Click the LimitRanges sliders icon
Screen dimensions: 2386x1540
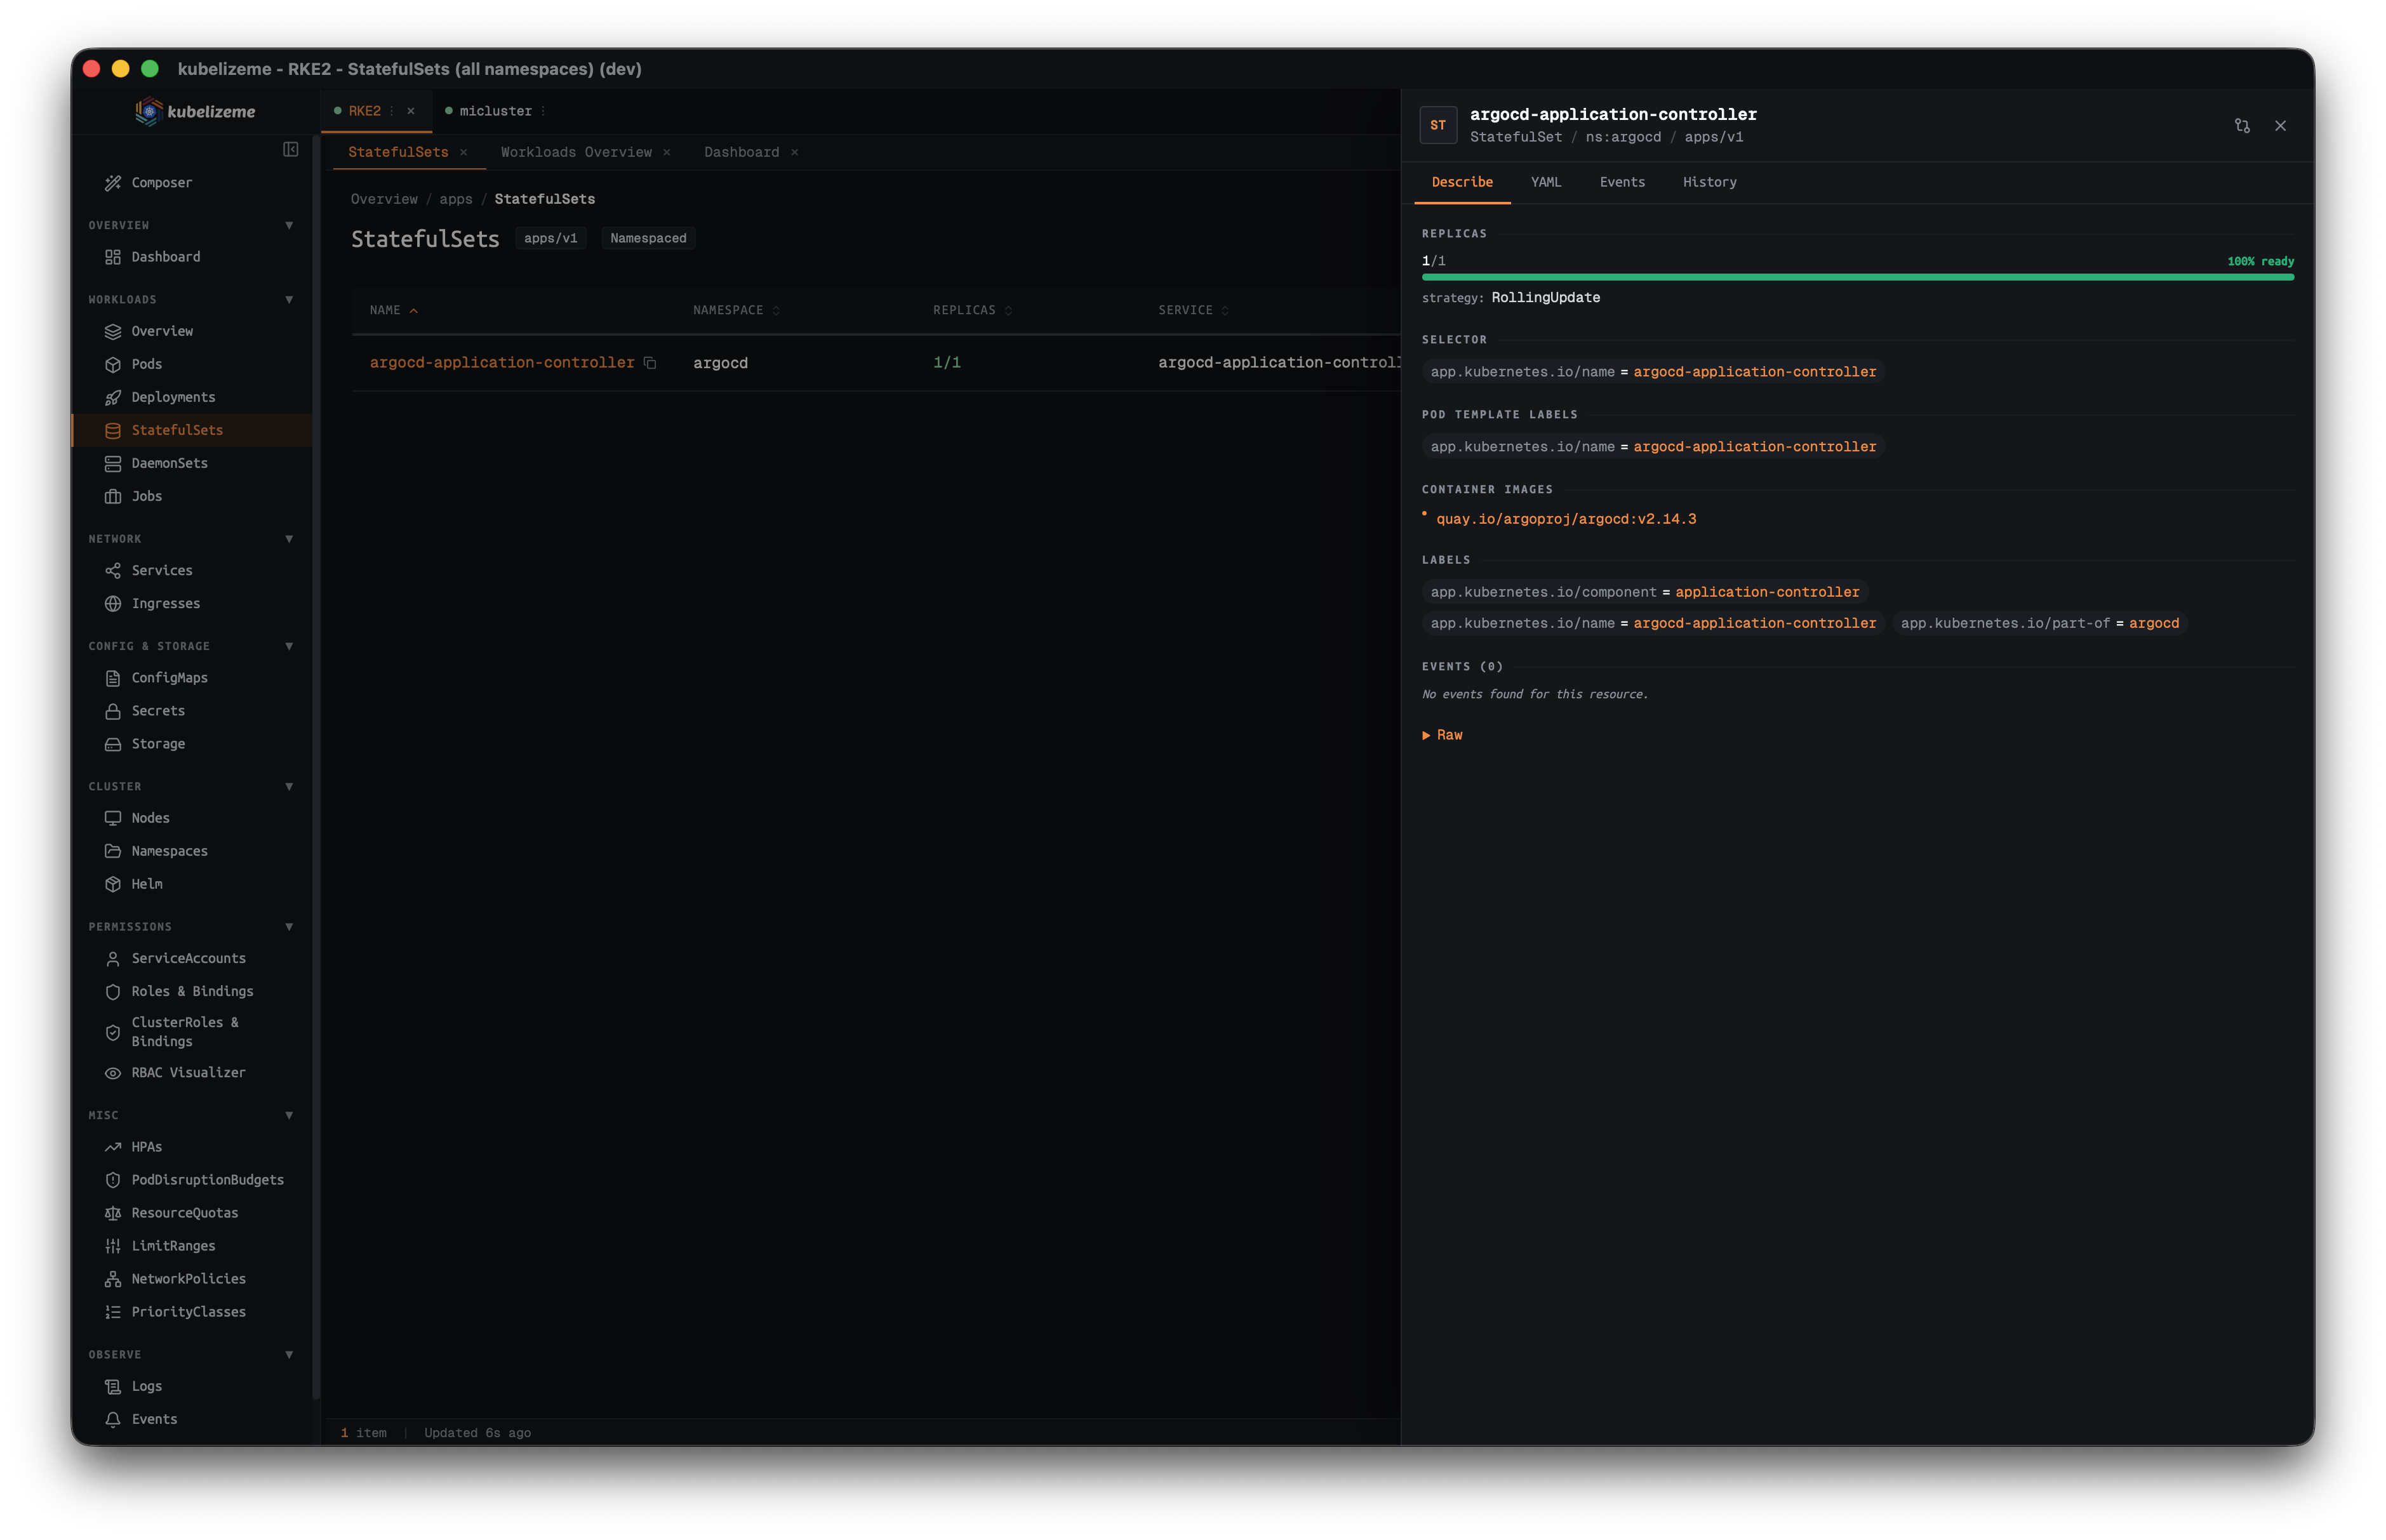point(113,1246)
